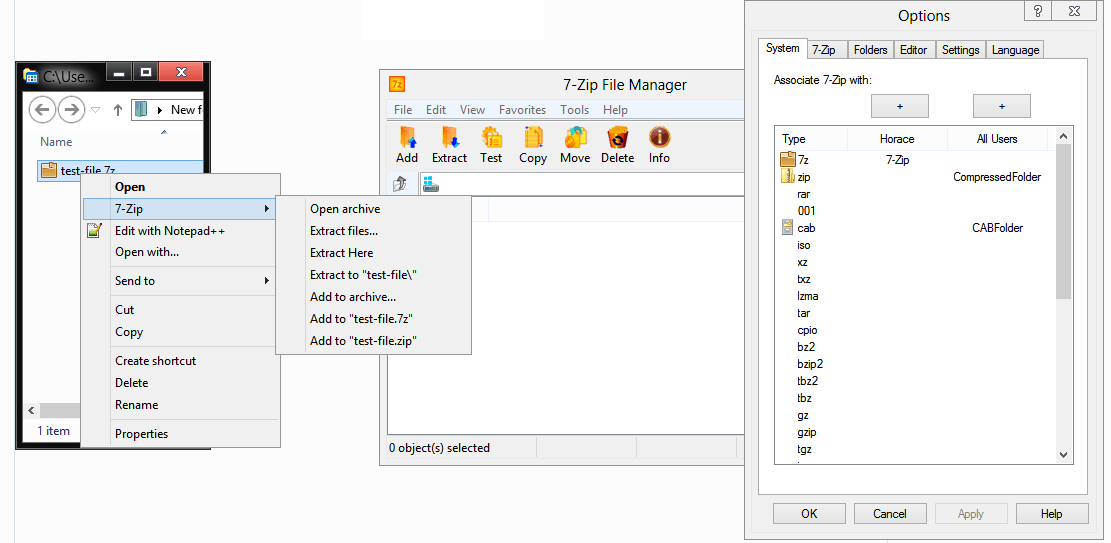Open the Language tab in Options

(1015, 50)
